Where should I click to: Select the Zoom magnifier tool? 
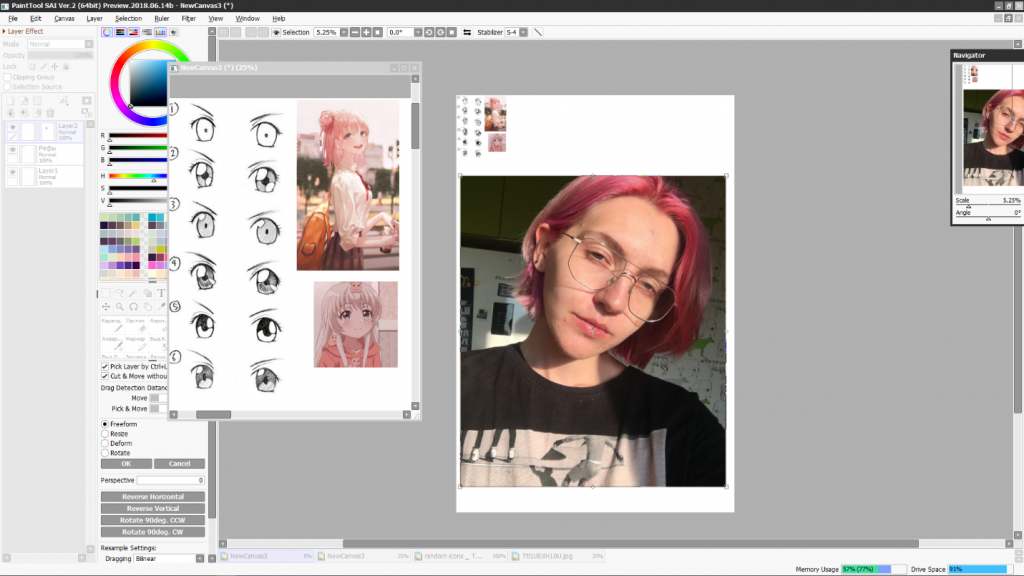click(120, 306)
